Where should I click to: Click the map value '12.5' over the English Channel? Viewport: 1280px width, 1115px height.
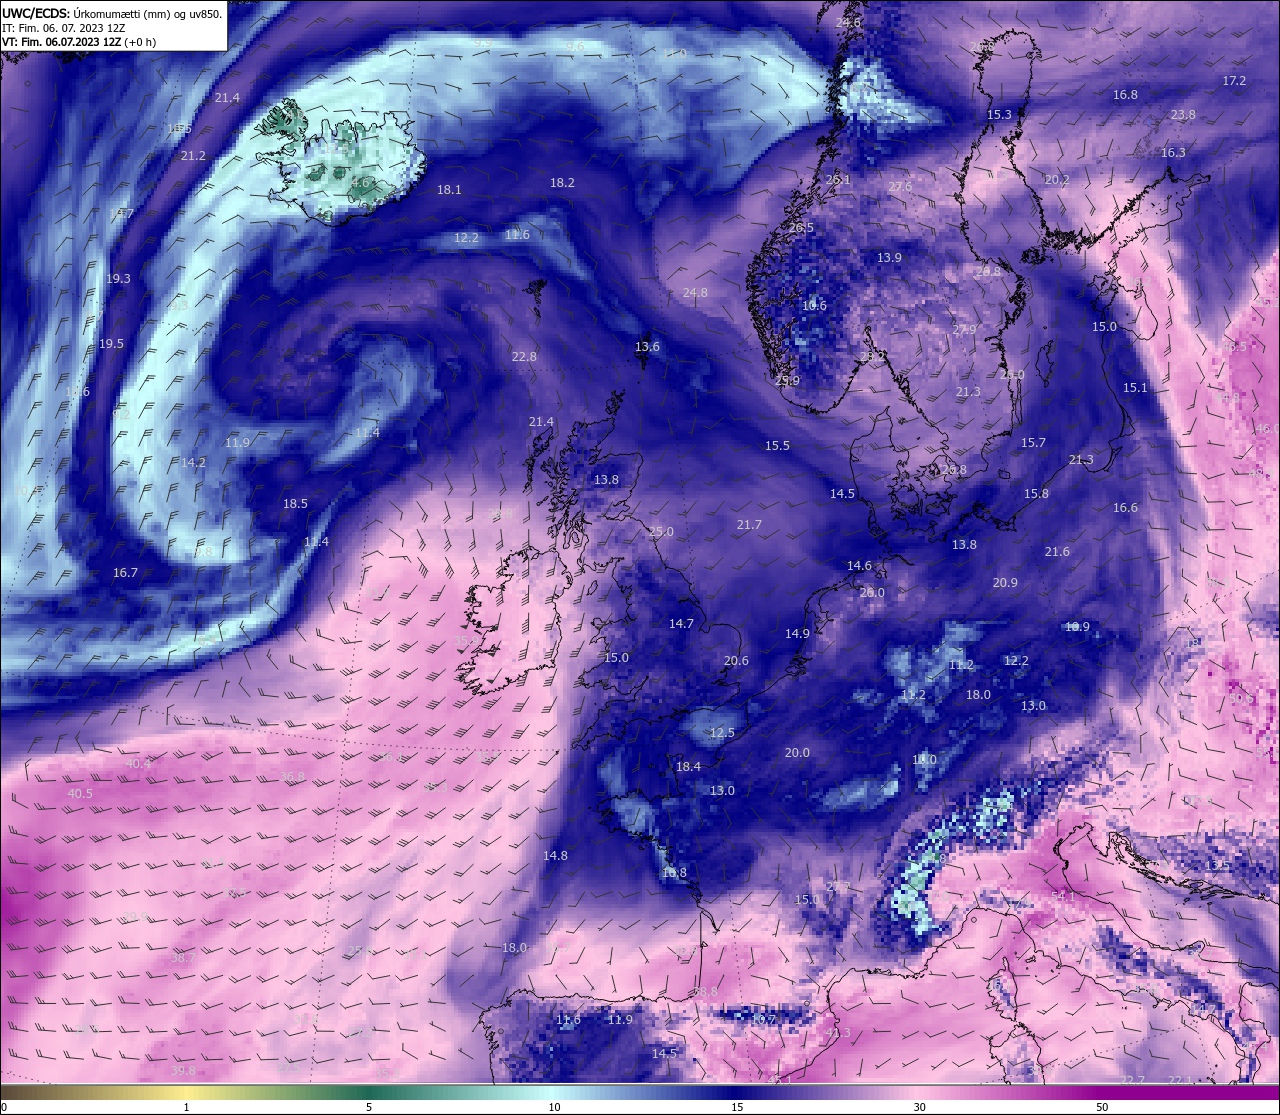click(x=722, y=733)
